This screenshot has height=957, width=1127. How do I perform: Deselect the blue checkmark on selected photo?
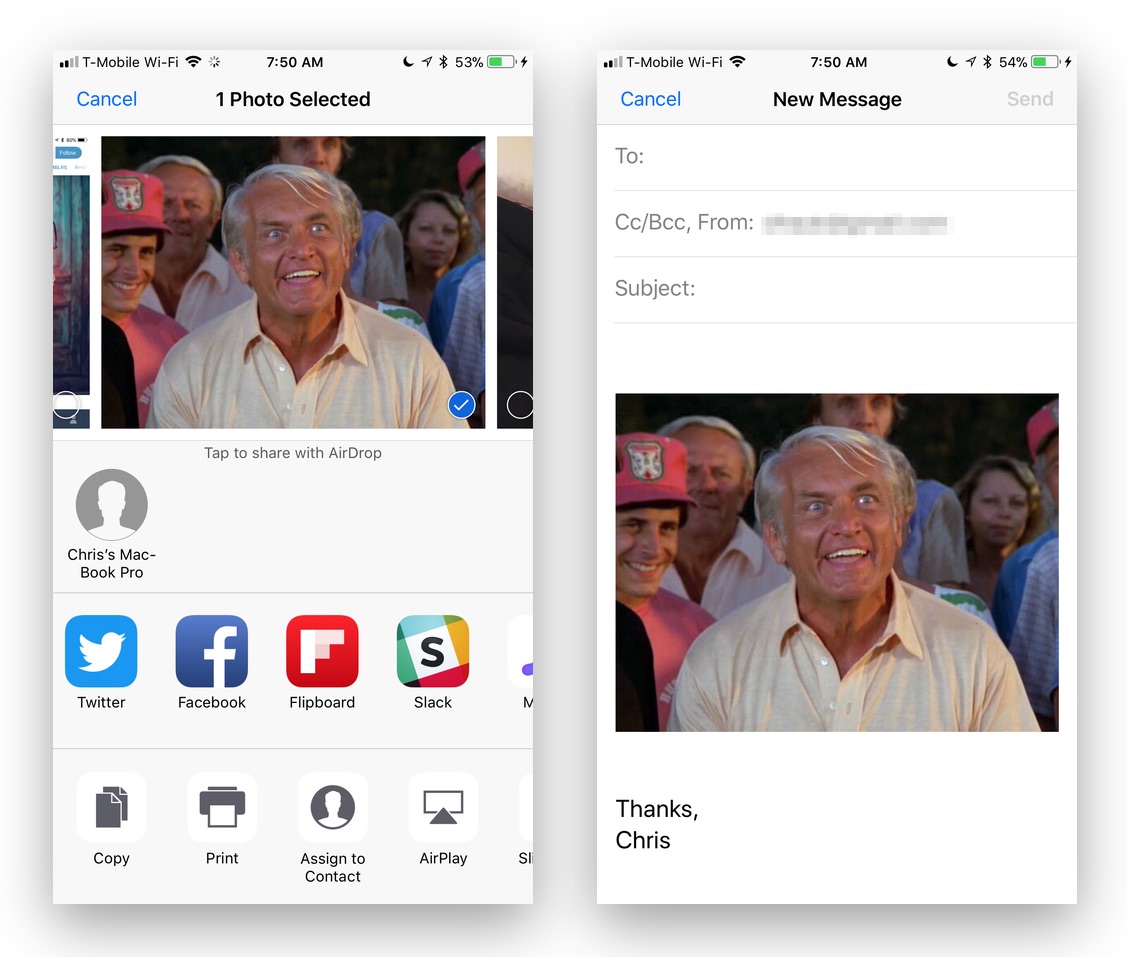tap(461, 405)
